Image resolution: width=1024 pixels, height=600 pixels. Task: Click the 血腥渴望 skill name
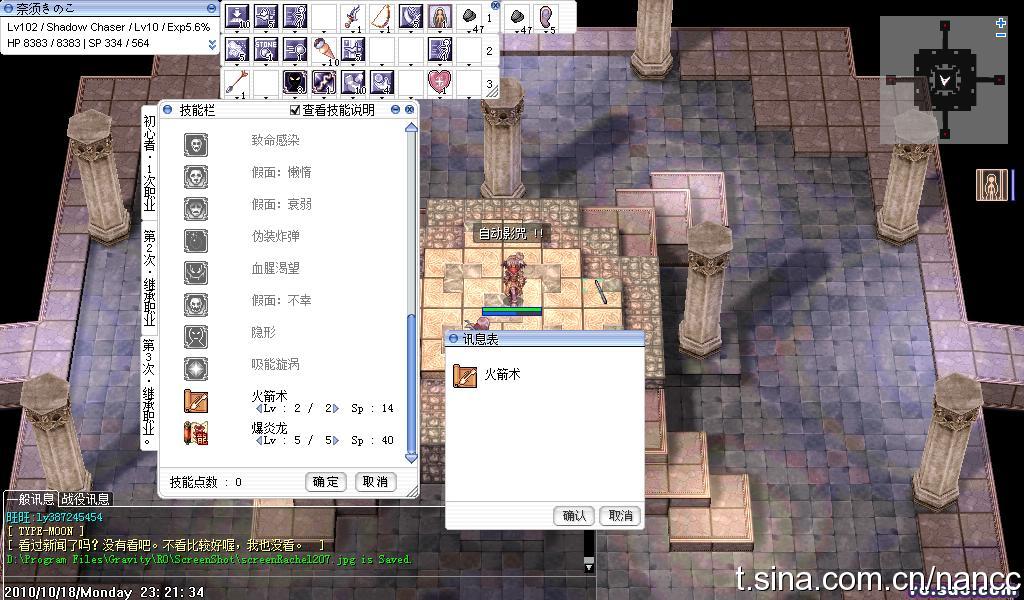pyautogui.click(x=275, y=268)
